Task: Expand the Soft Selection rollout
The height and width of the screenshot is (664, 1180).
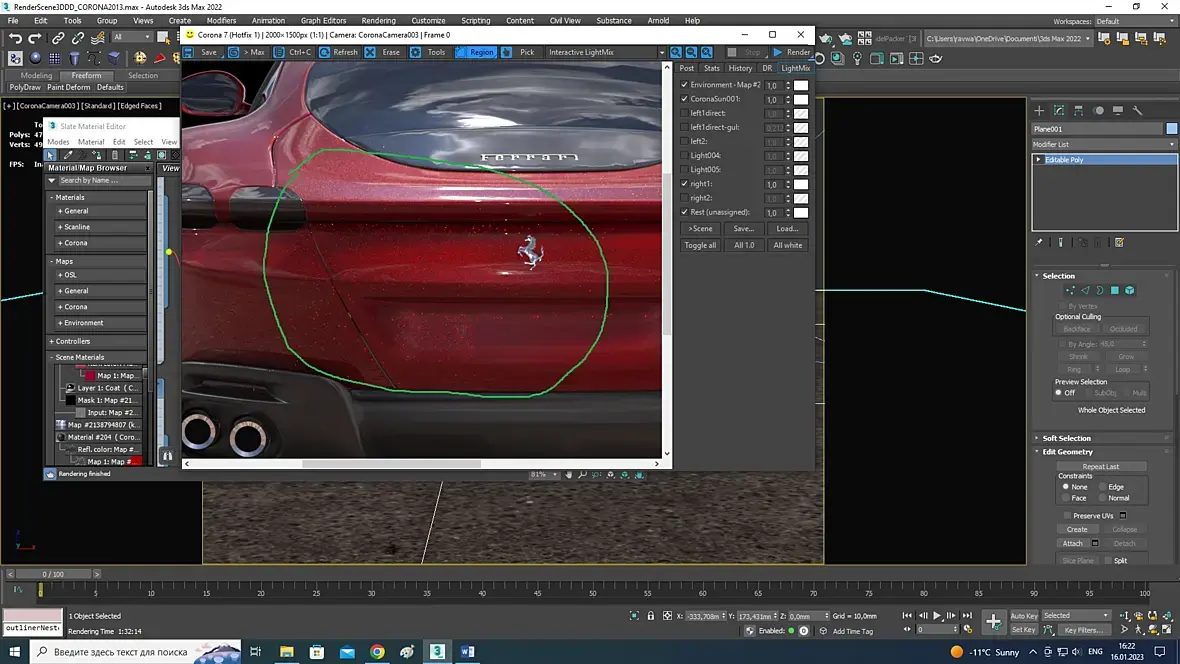Action: tap(1066, 438)
